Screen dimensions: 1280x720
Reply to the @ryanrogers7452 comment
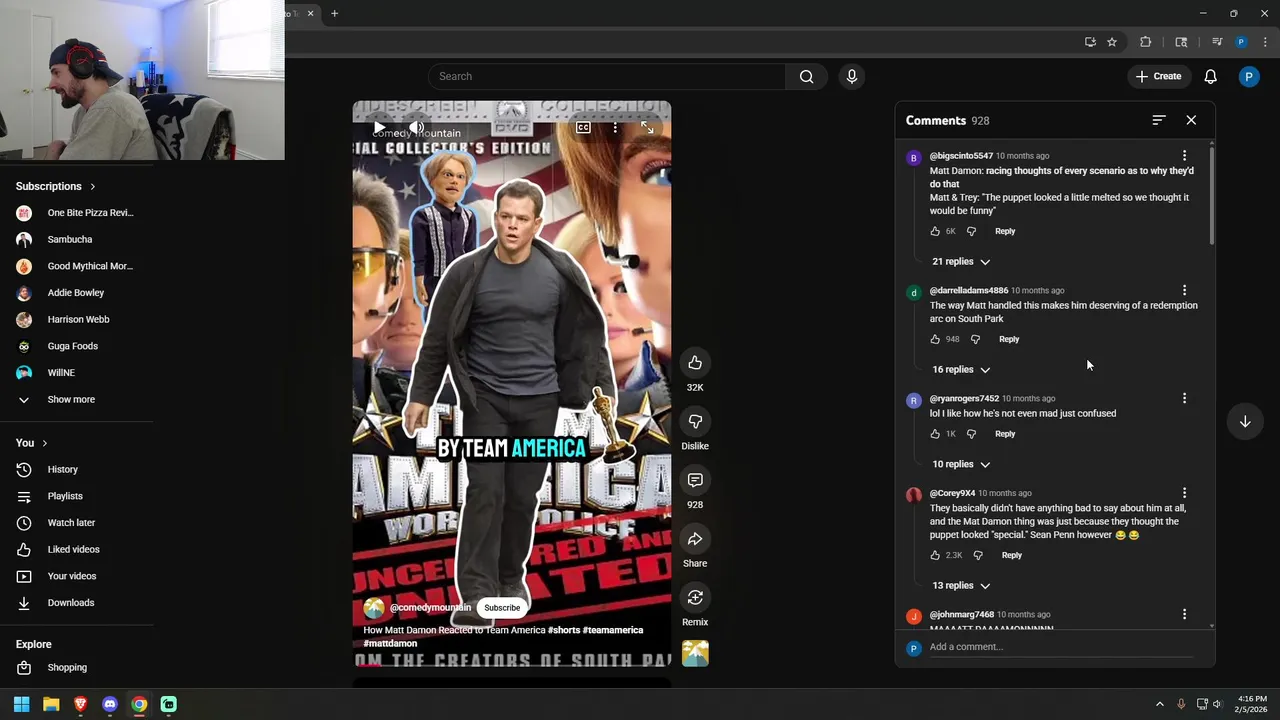tap(1005, 434)
